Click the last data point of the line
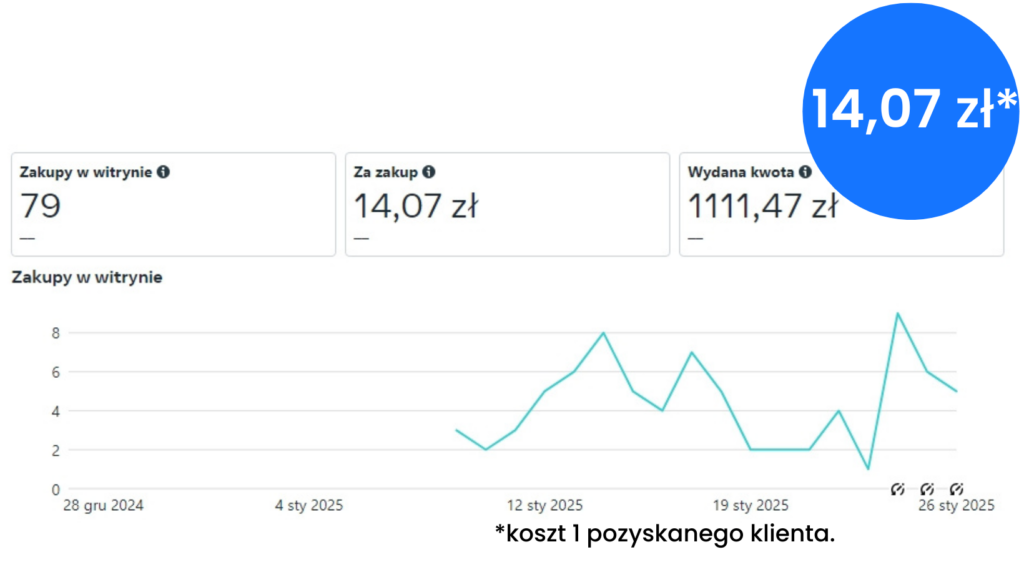This screenshot has height=577, width=1024. click(x=956, y=391)
